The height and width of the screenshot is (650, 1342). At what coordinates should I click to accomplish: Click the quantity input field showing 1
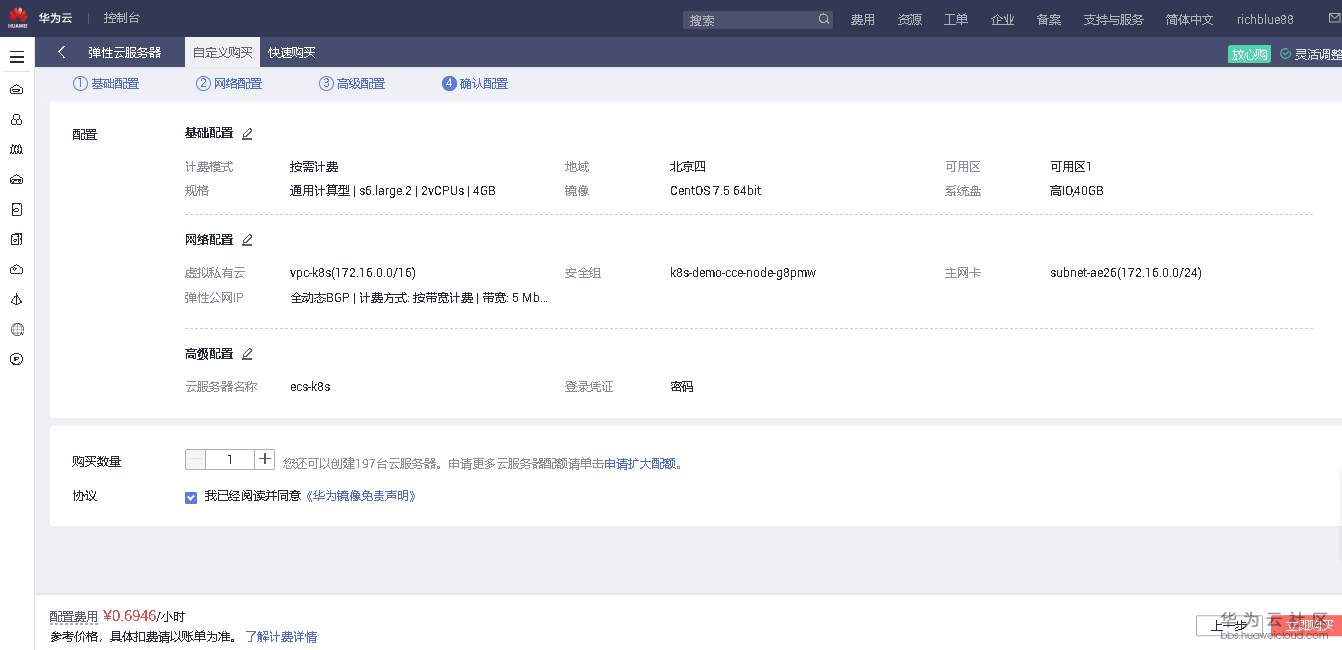pyautogui.click(x=230, y=459)
